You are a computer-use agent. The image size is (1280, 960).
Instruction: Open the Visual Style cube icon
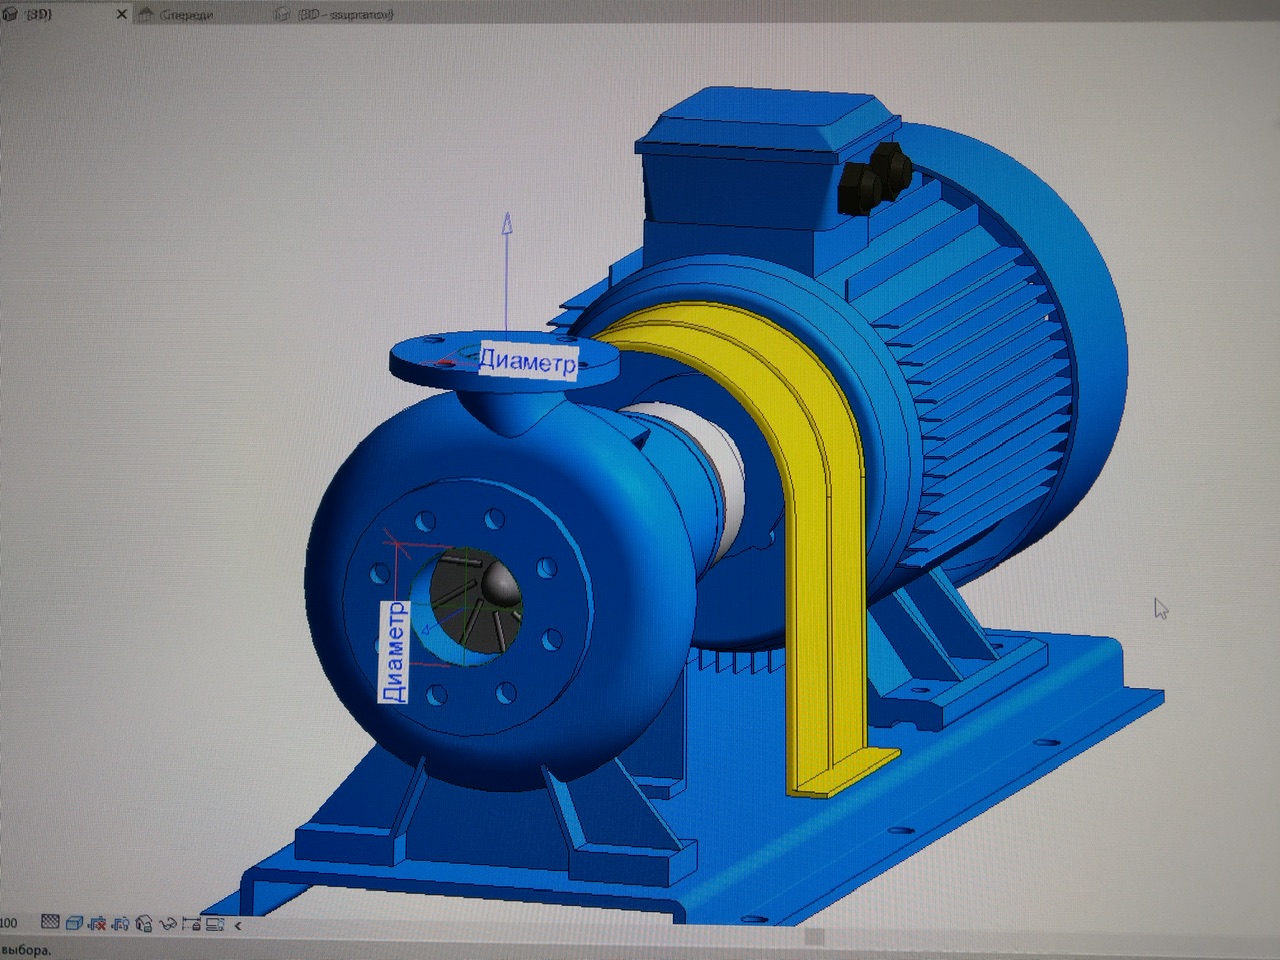tap(73, 923)
